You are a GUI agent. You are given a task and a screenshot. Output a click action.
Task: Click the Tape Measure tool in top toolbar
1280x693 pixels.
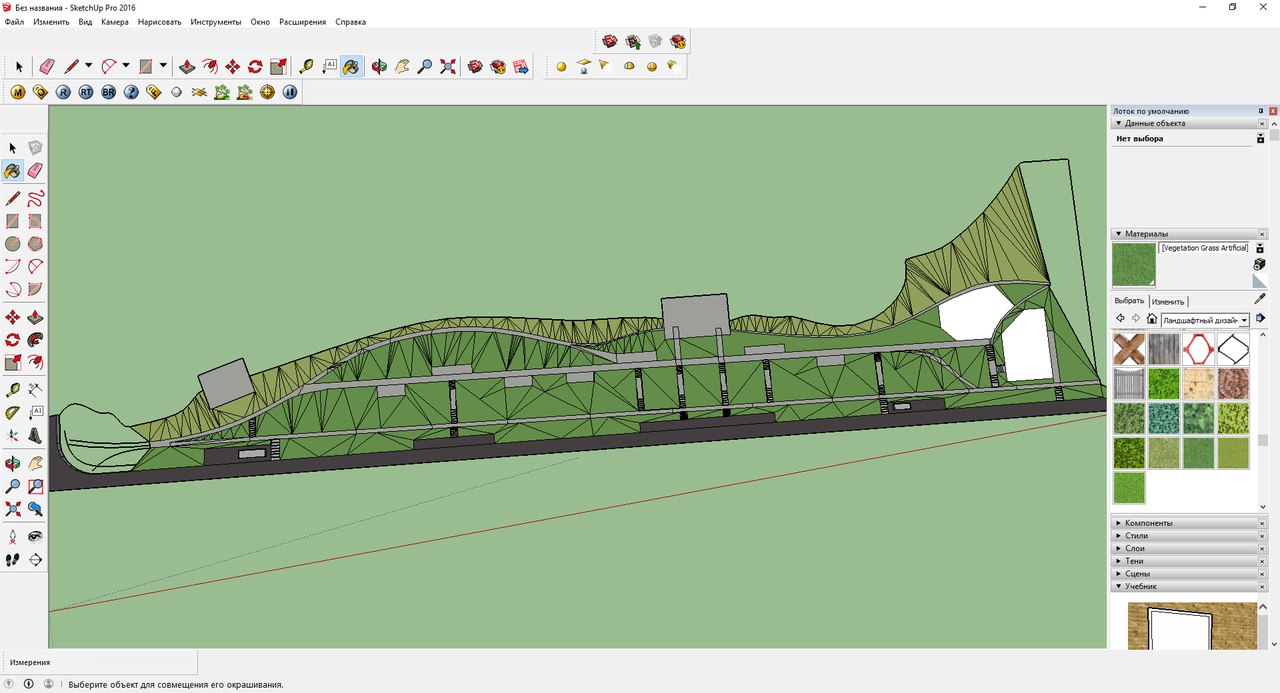click(x=306, y=67)
